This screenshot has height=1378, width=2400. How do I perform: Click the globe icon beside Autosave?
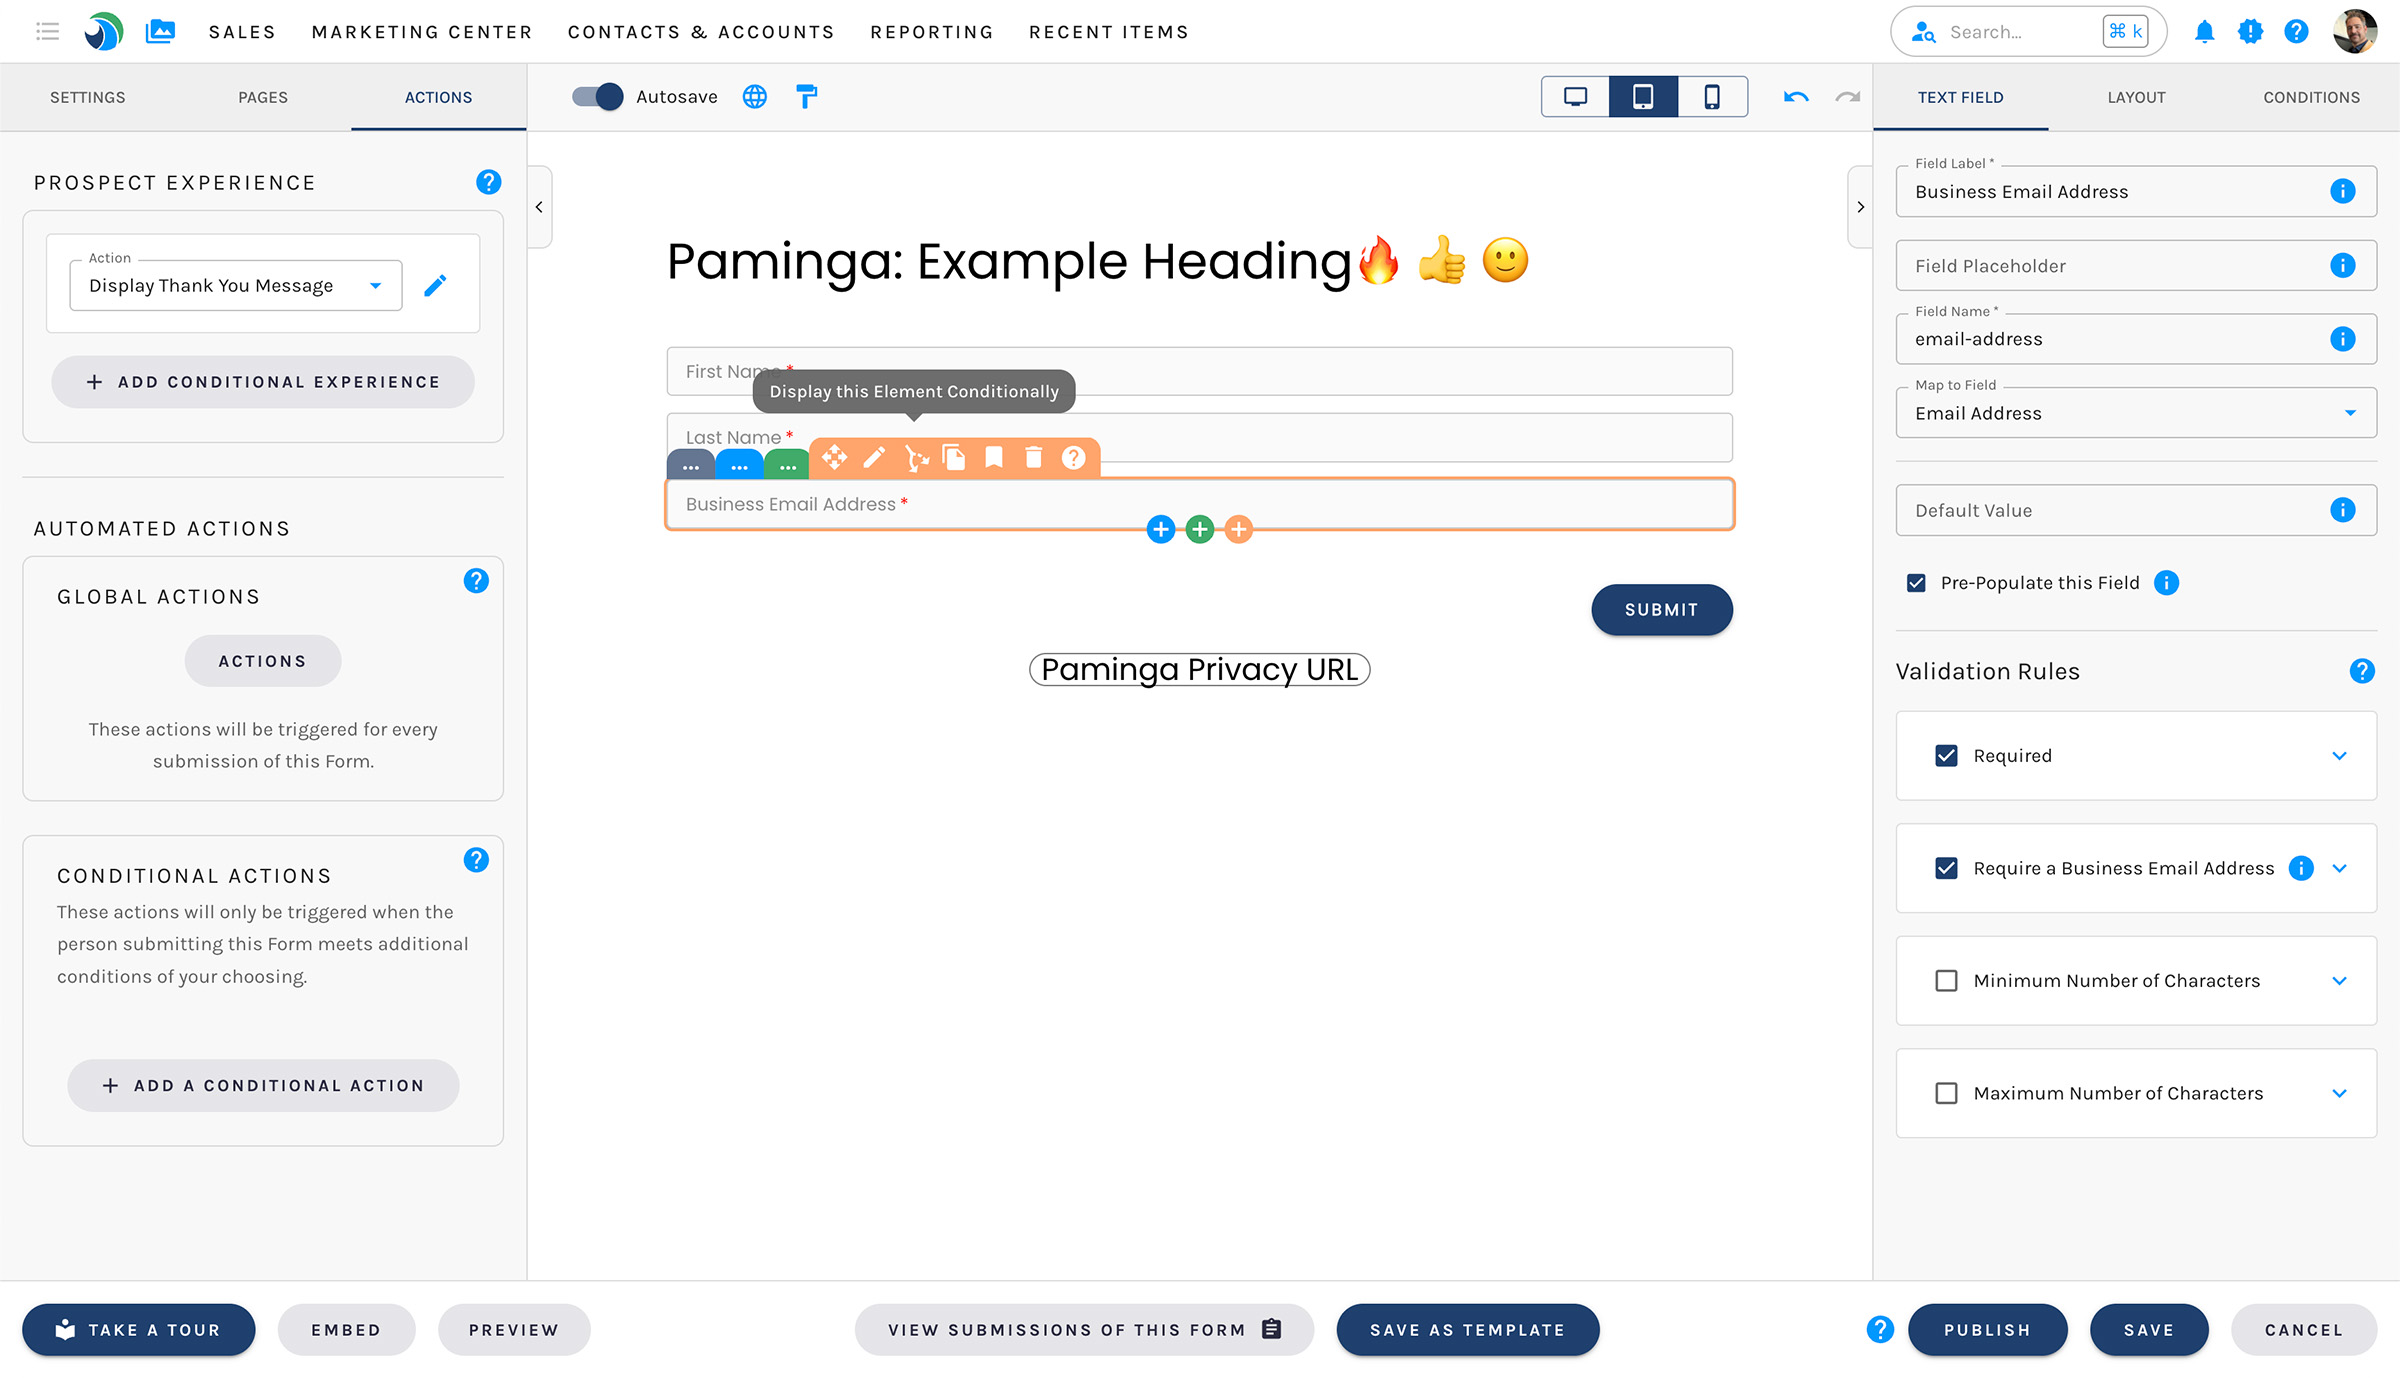click(755, 97)
